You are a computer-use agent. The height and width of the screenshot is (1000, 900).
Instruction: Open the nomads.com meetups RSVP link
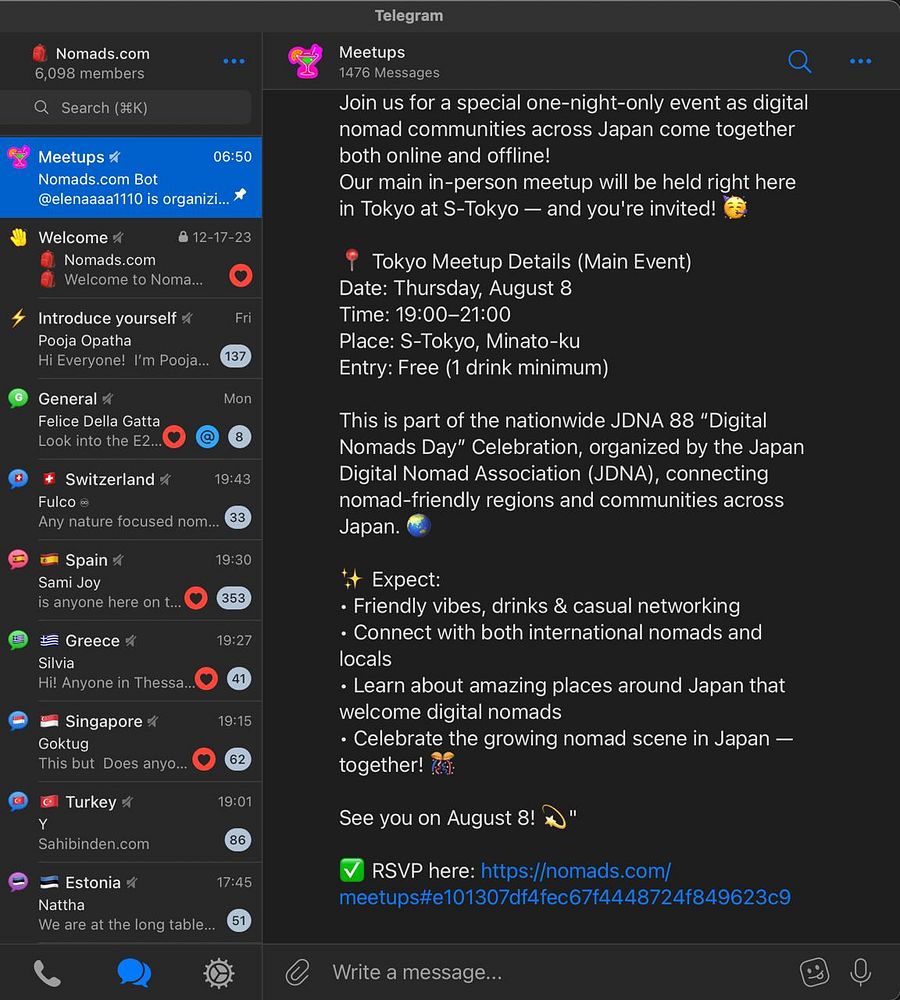pyautogui.click(x=565, y=884)
